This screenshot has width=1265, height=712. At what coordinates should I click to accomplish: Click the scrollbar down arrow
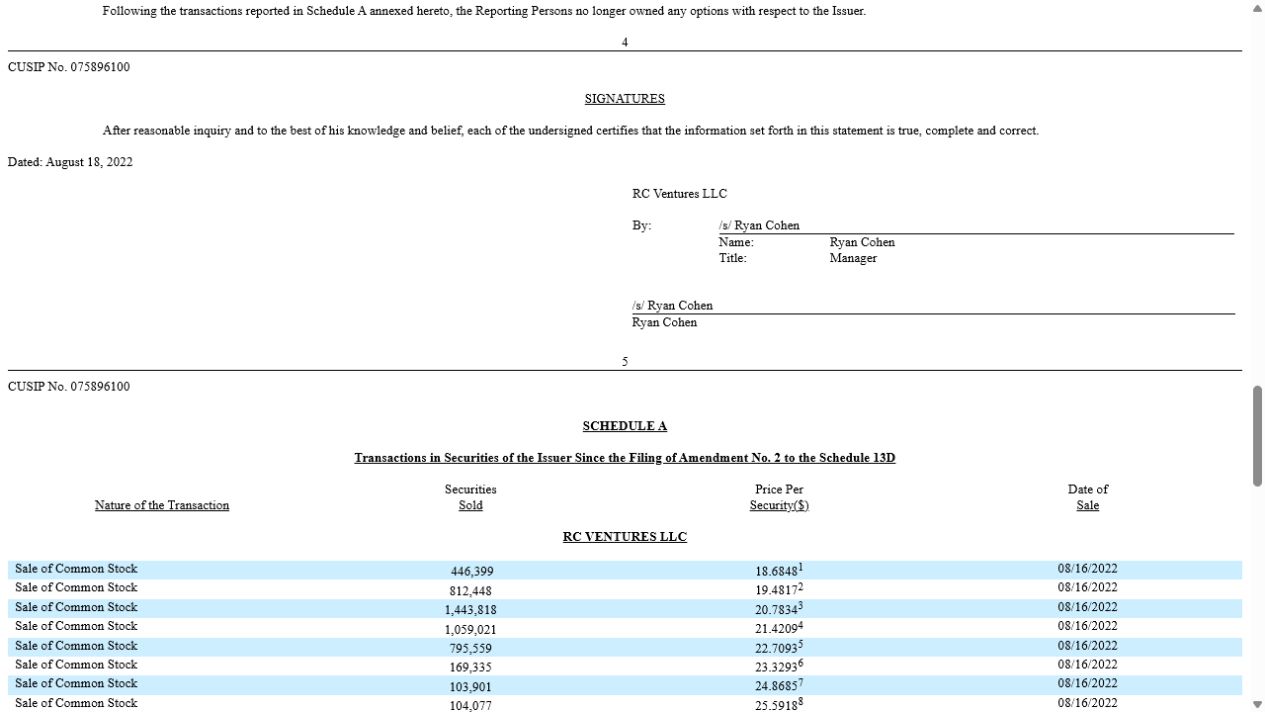pyautogui.click(x=1257, y=704)
